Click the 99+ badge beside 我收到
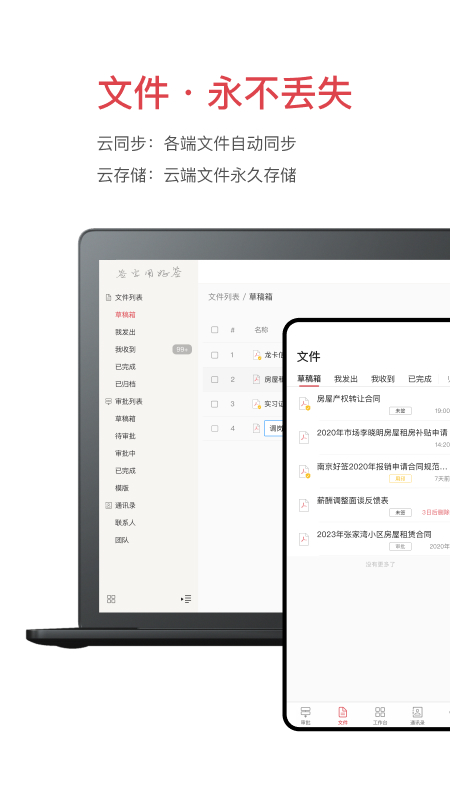Image resolution: width=450 pixels, height=800 pixels. point(182,349)
